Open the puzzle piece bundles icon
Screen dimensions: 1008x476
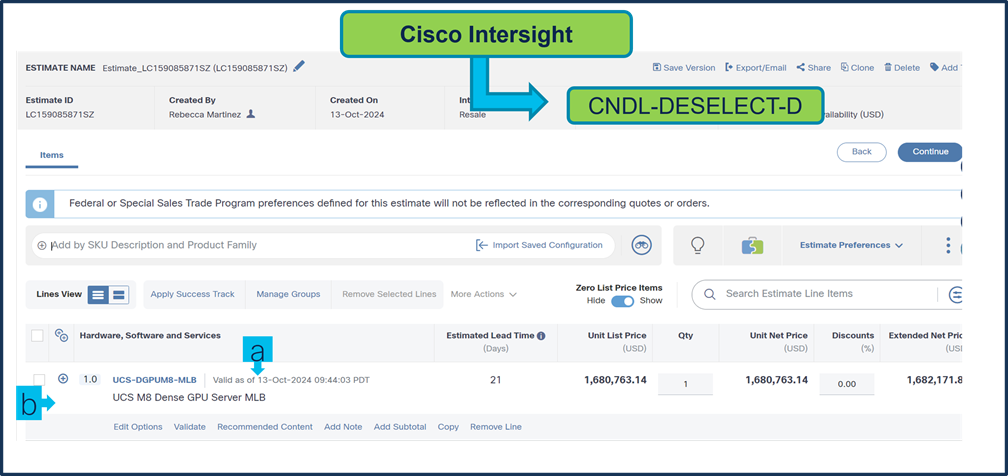(752, 245)
